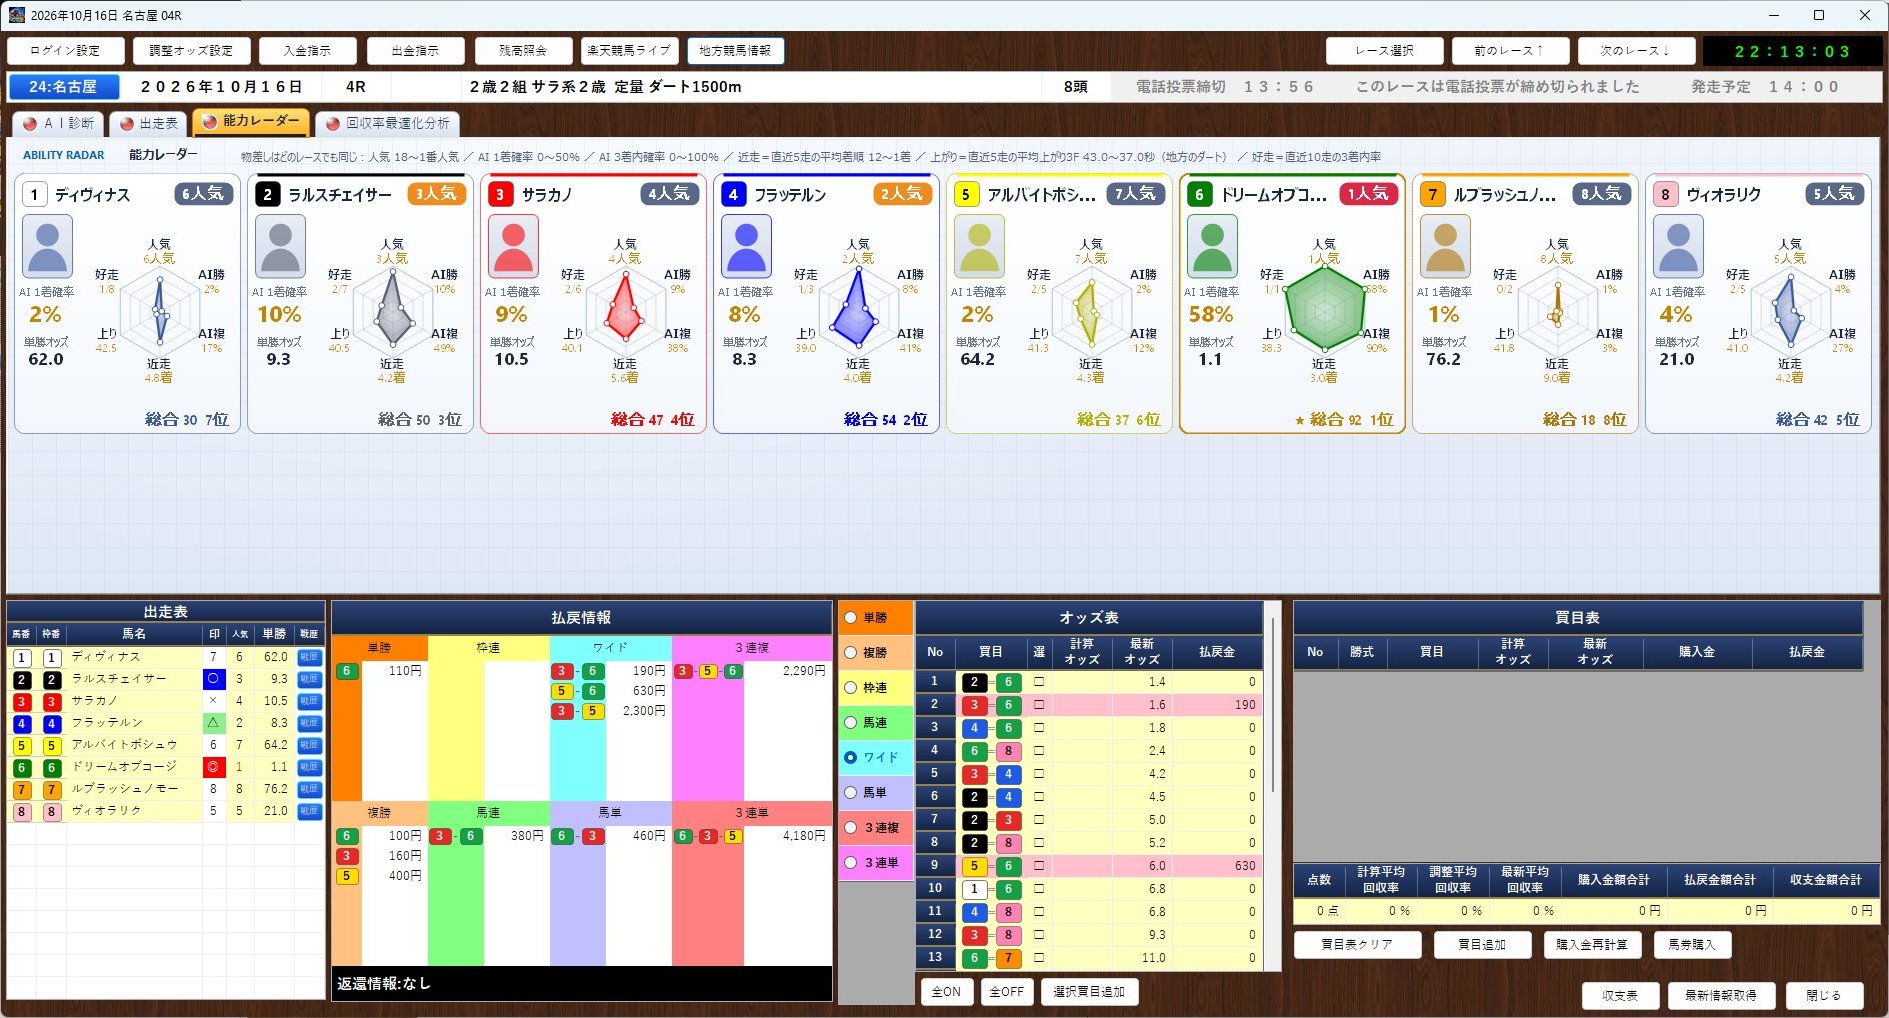Image resolution: width=1889 pixels, height=1018 pixels.
Task: Click the ドリームオブコージ horse name in 出走表
Action: [x=124, y=767]
